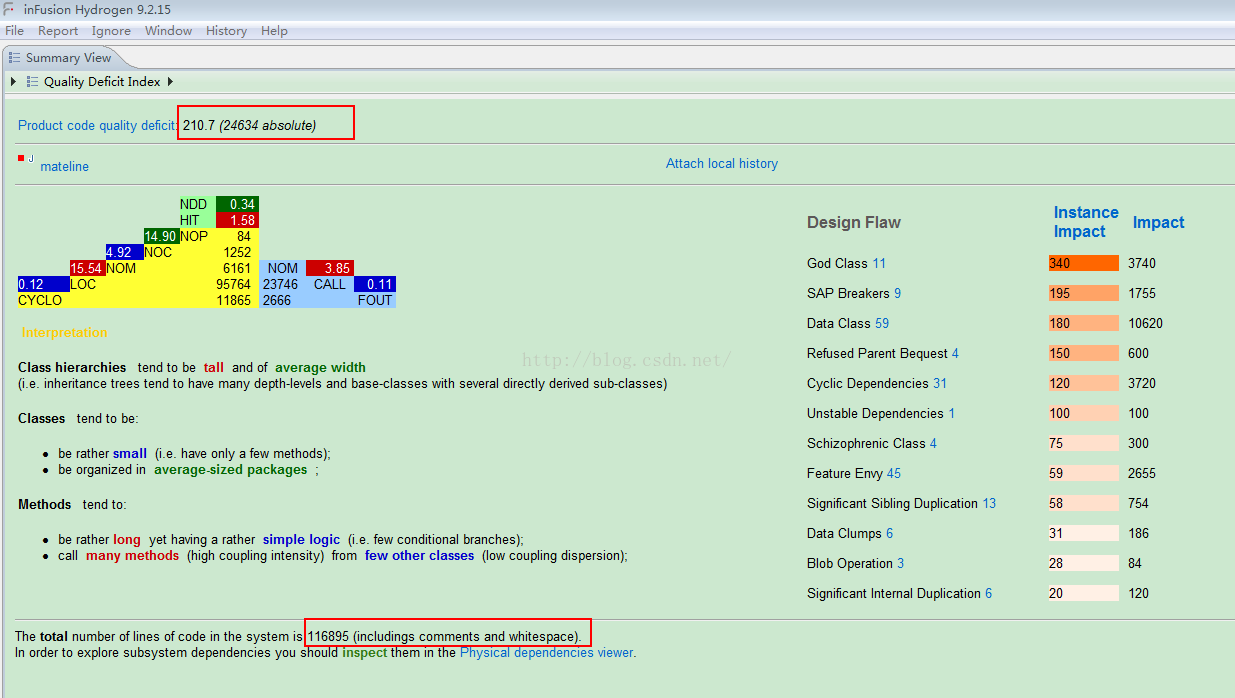Open the Schizophrenic Class 4 entry
This screenshot has width=1235, height=698.
tap(872, 443)
